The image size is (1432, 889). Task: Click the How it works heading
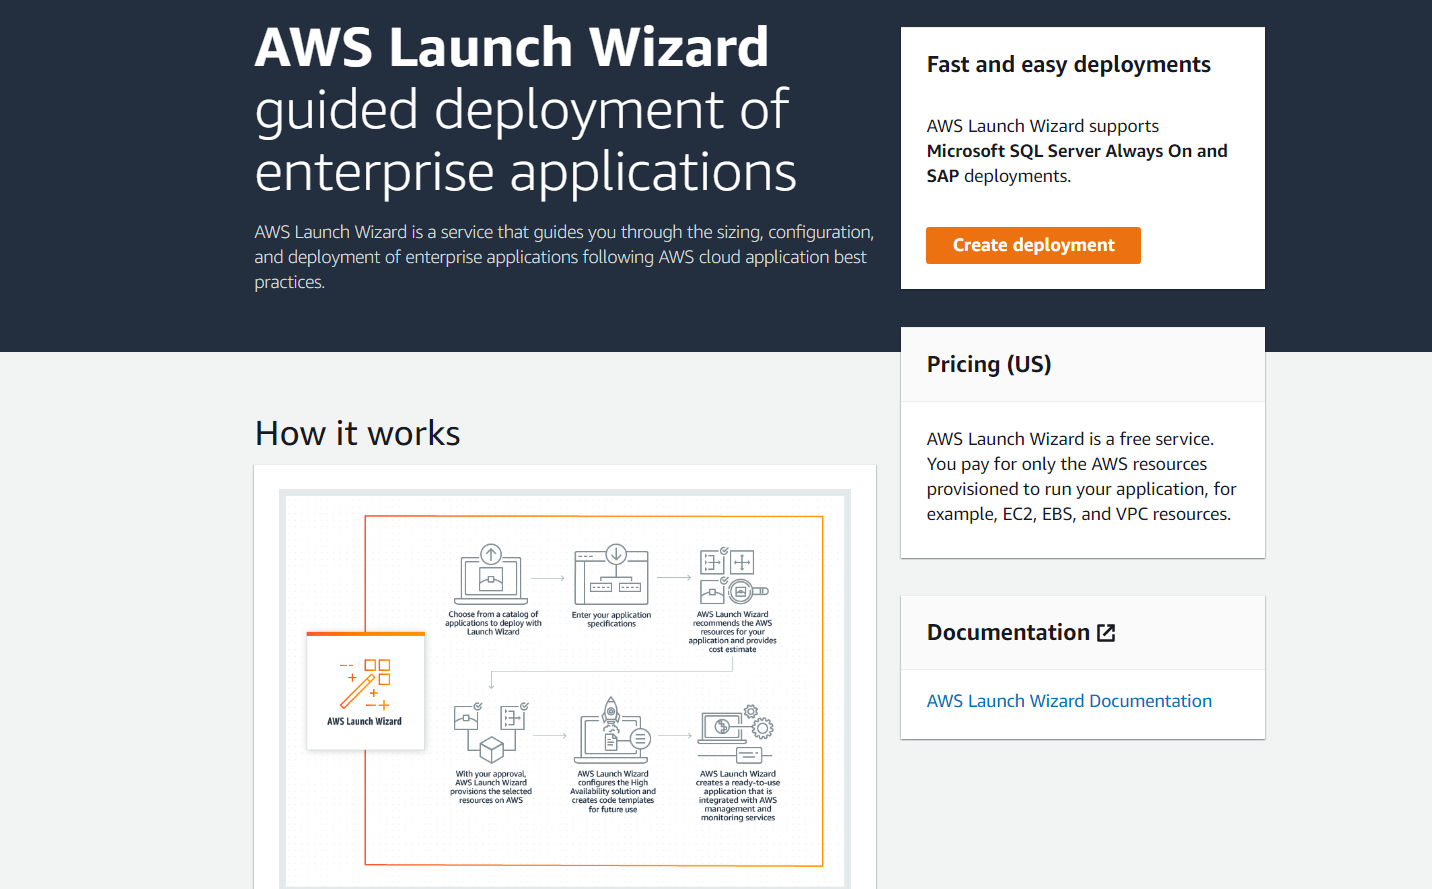point(357,432)
